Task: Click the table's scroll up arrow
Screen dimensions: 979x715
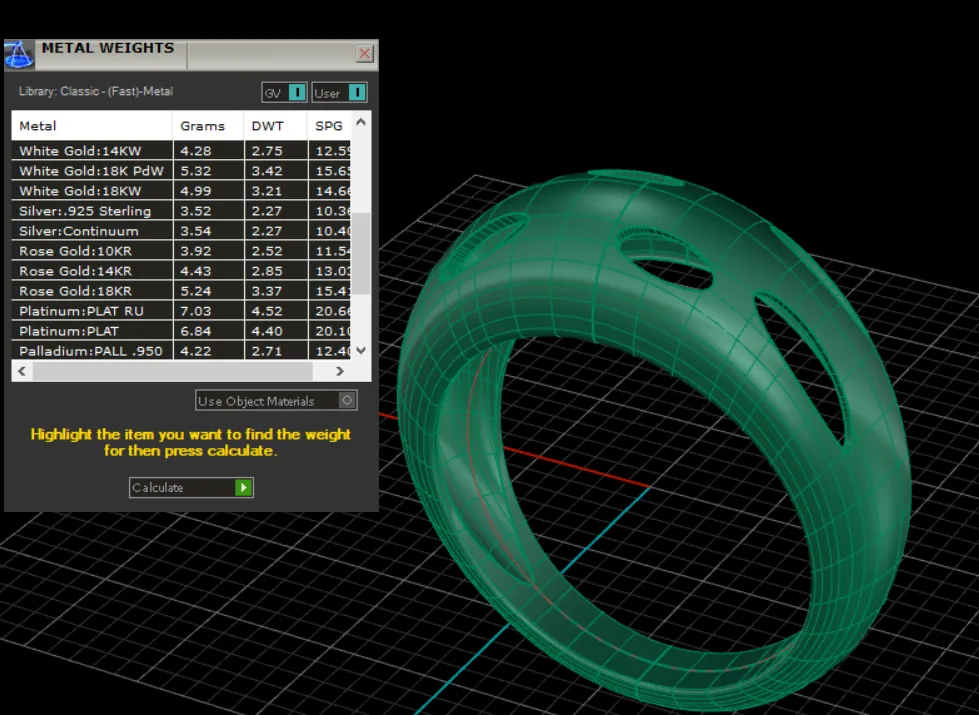Action: (x=361, y=122)
